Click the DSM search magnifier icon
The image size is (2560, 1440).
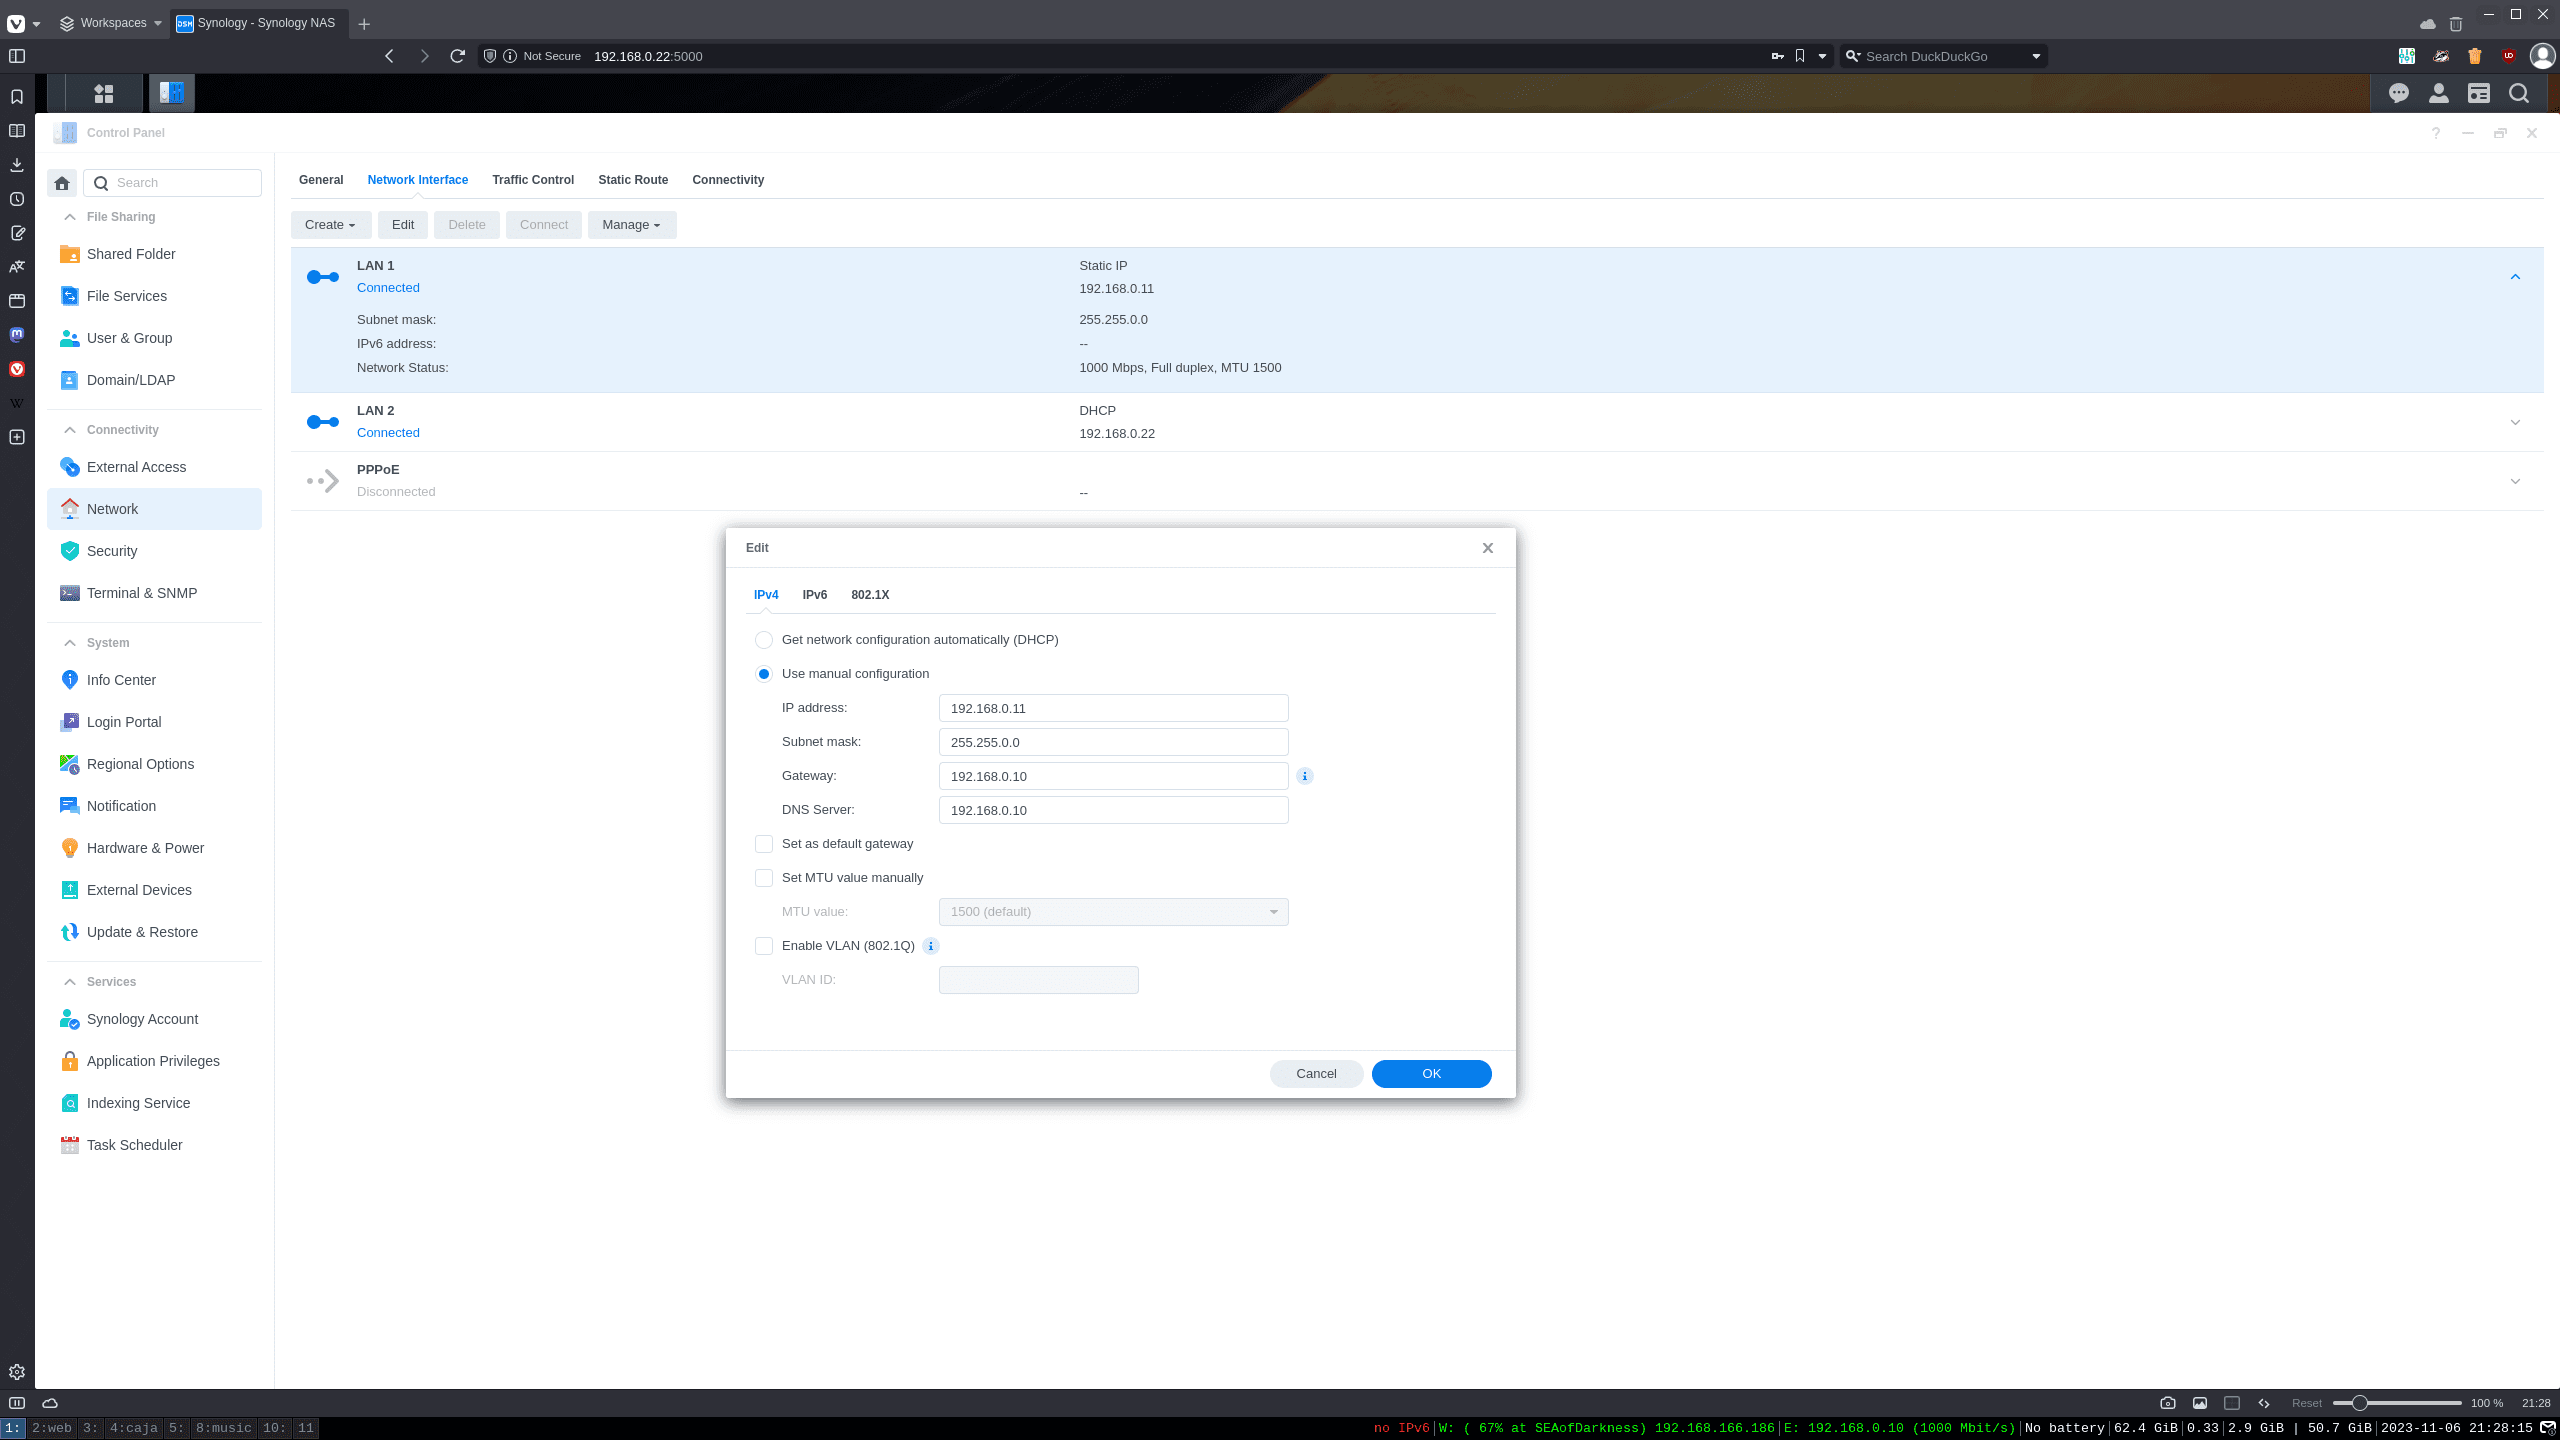tap(2518, 94)
